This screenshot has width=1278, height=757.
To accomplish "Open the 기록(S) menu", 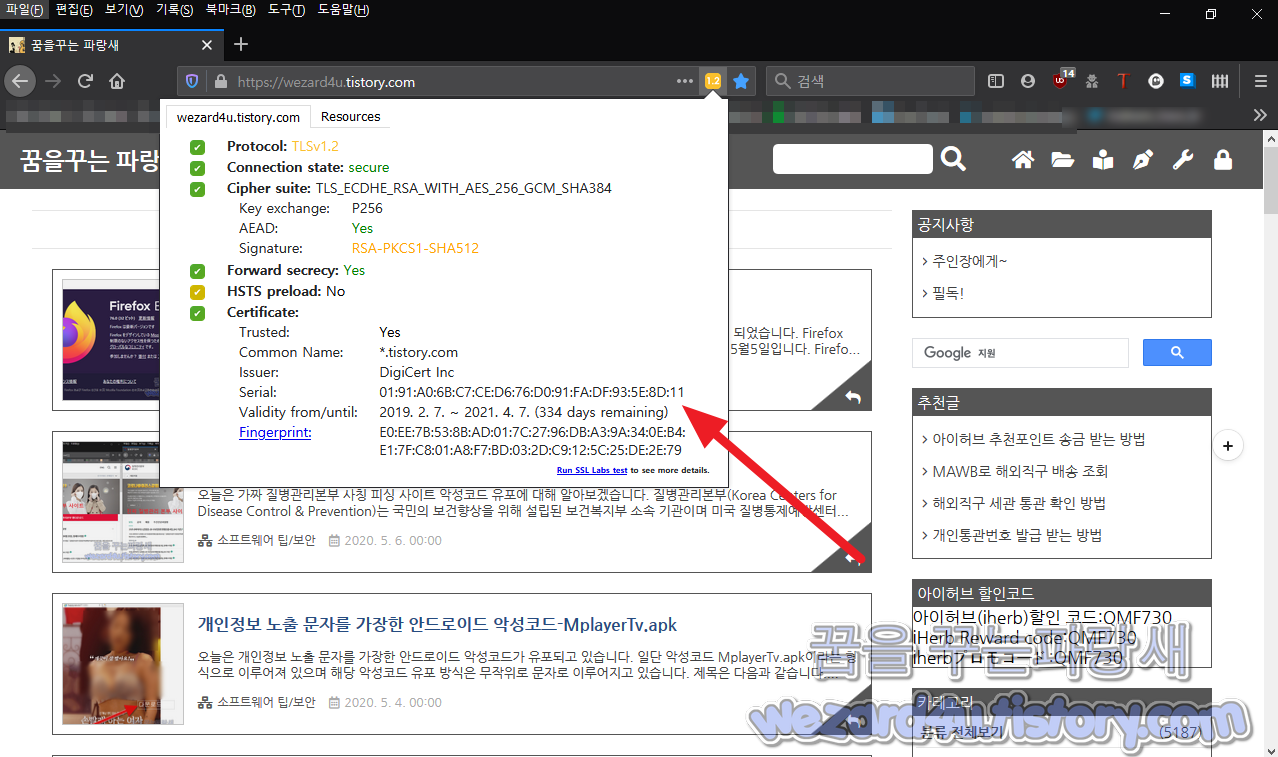I will pos(174,10).
